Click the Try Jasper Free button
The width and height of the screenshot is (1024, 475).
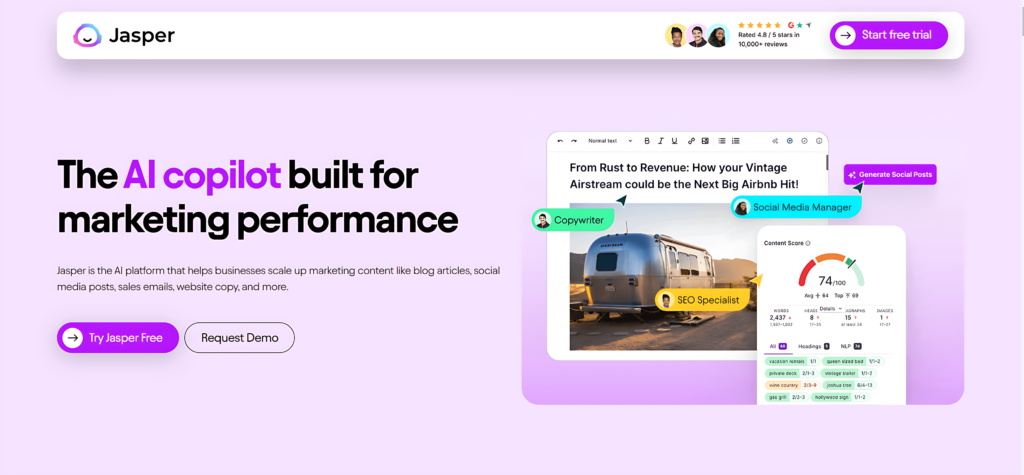[118, 338]
